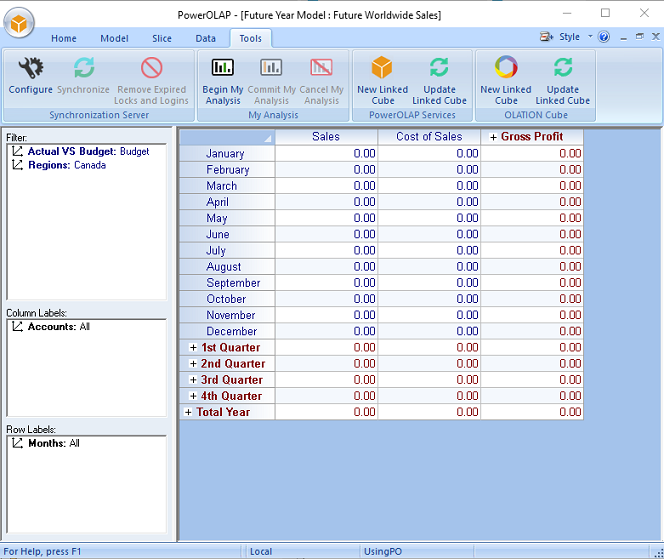Select the March row header
Viewport: 664px width, 559px height.
(227, 185)
